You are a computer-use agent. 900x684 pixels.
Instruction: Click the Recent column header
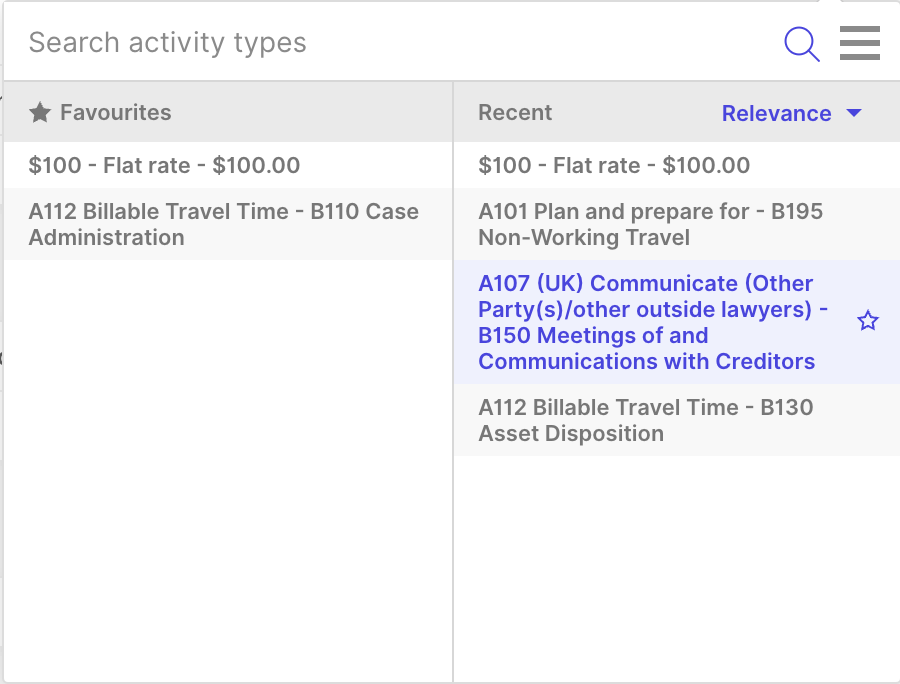[515, 113]
